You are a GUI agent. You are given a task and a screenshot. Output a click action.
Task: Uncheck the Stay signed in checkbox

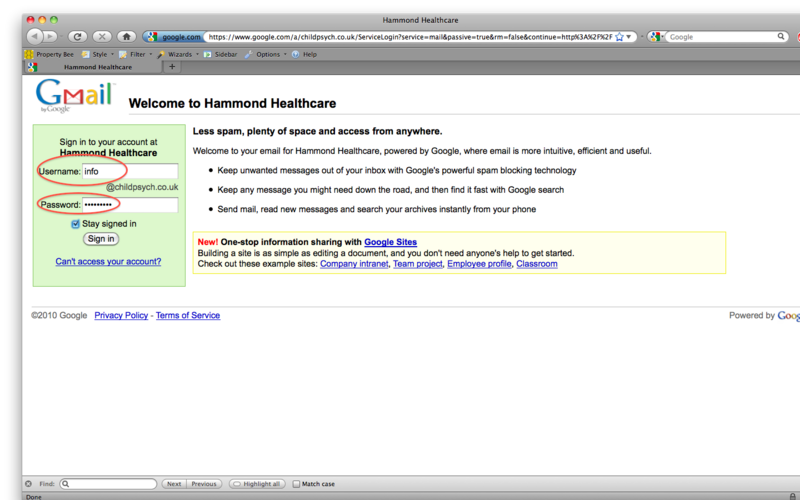(76, 223)
